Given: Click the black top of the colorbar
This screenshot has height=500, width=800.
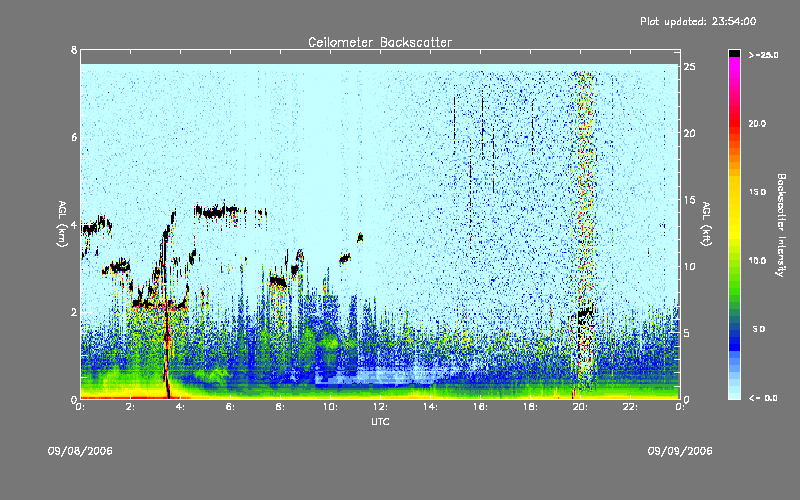Looking at the screenshot, I should coord(734,53).
